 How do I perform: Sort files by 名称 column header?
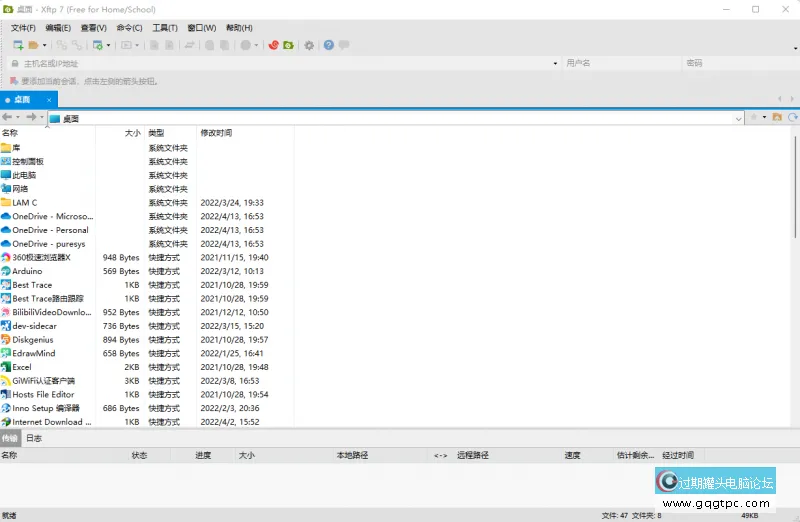pos(47,133)
